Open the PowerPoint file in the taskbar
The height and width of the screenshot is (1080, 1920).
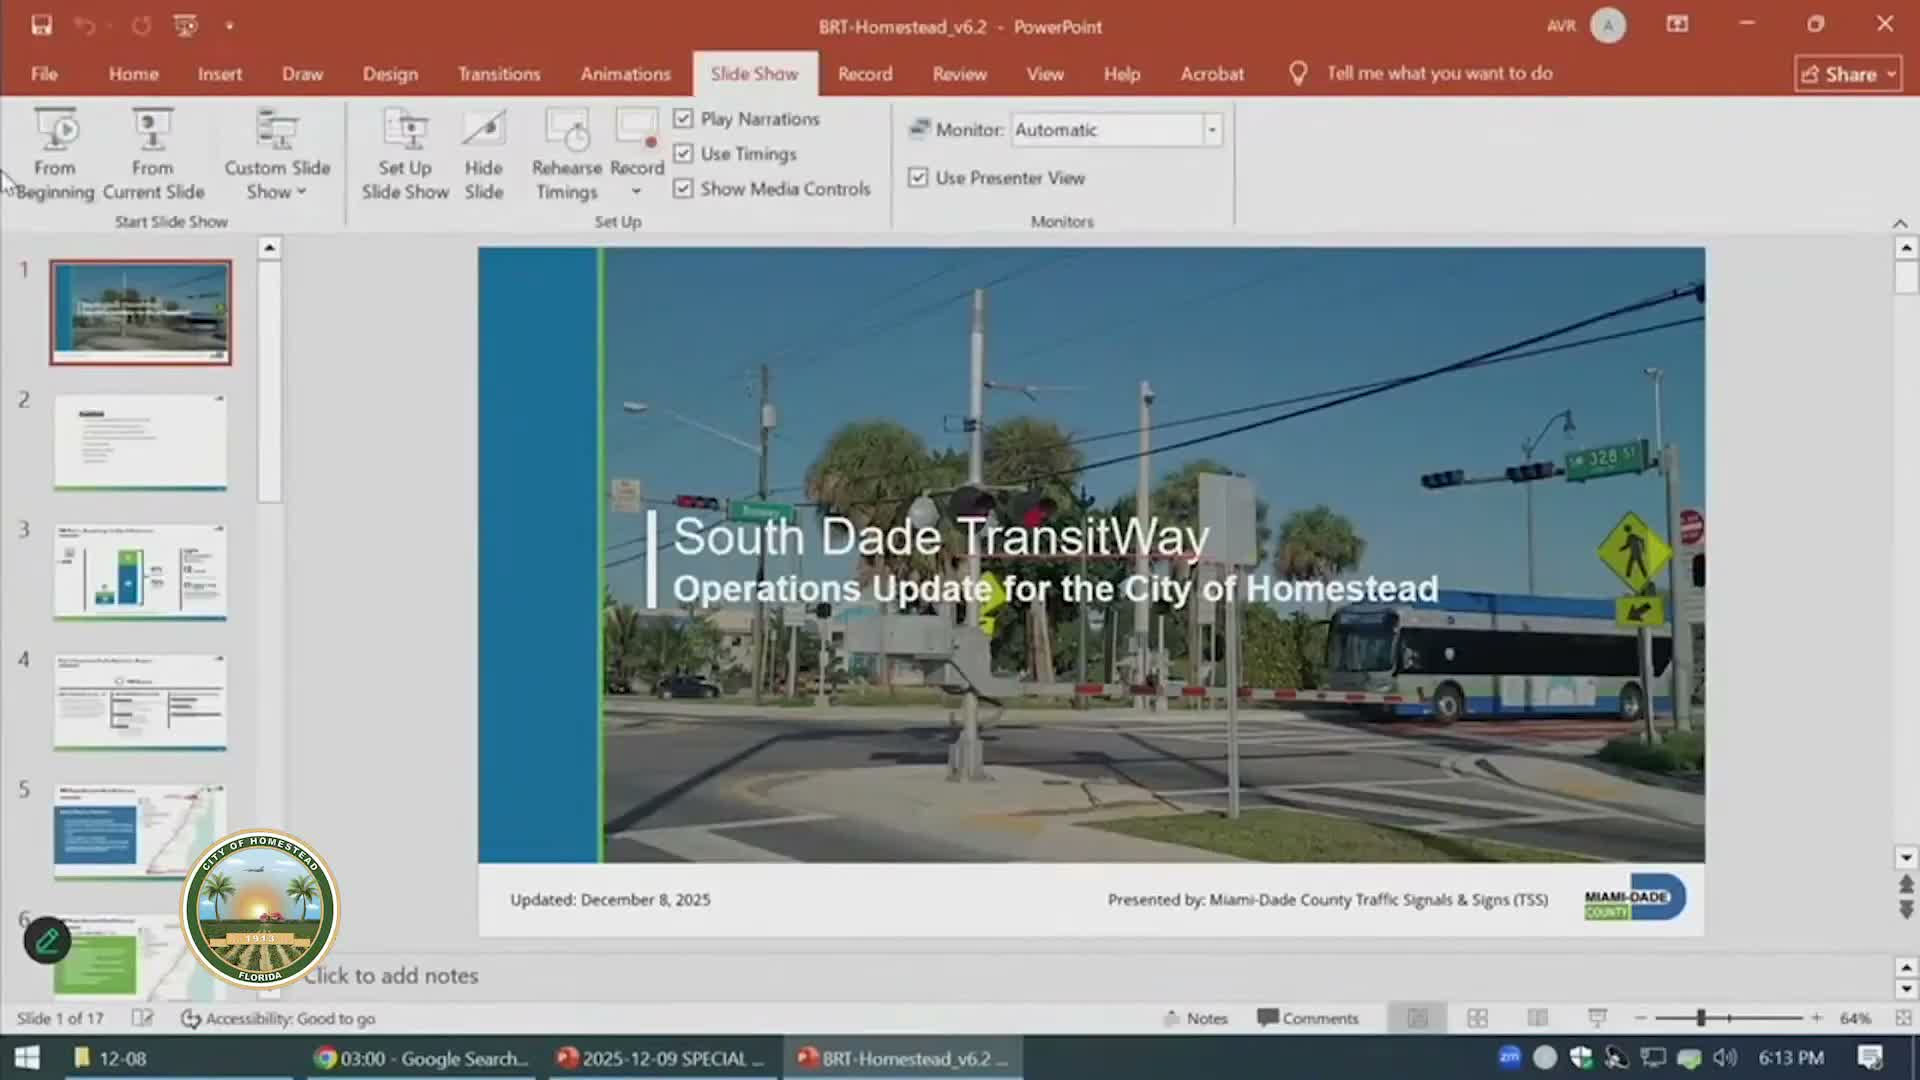(900, 1057)
